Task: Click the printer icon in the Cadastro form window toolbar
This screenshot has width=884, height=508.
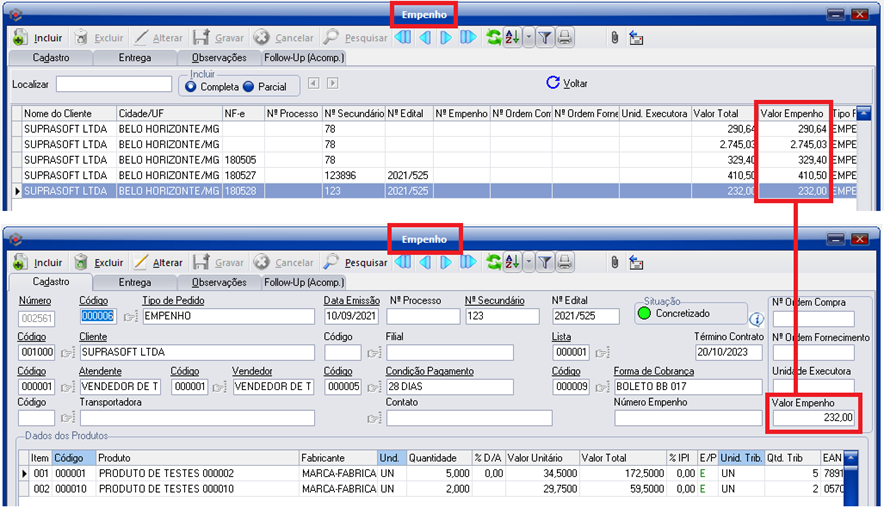Action: click(564, 262)
